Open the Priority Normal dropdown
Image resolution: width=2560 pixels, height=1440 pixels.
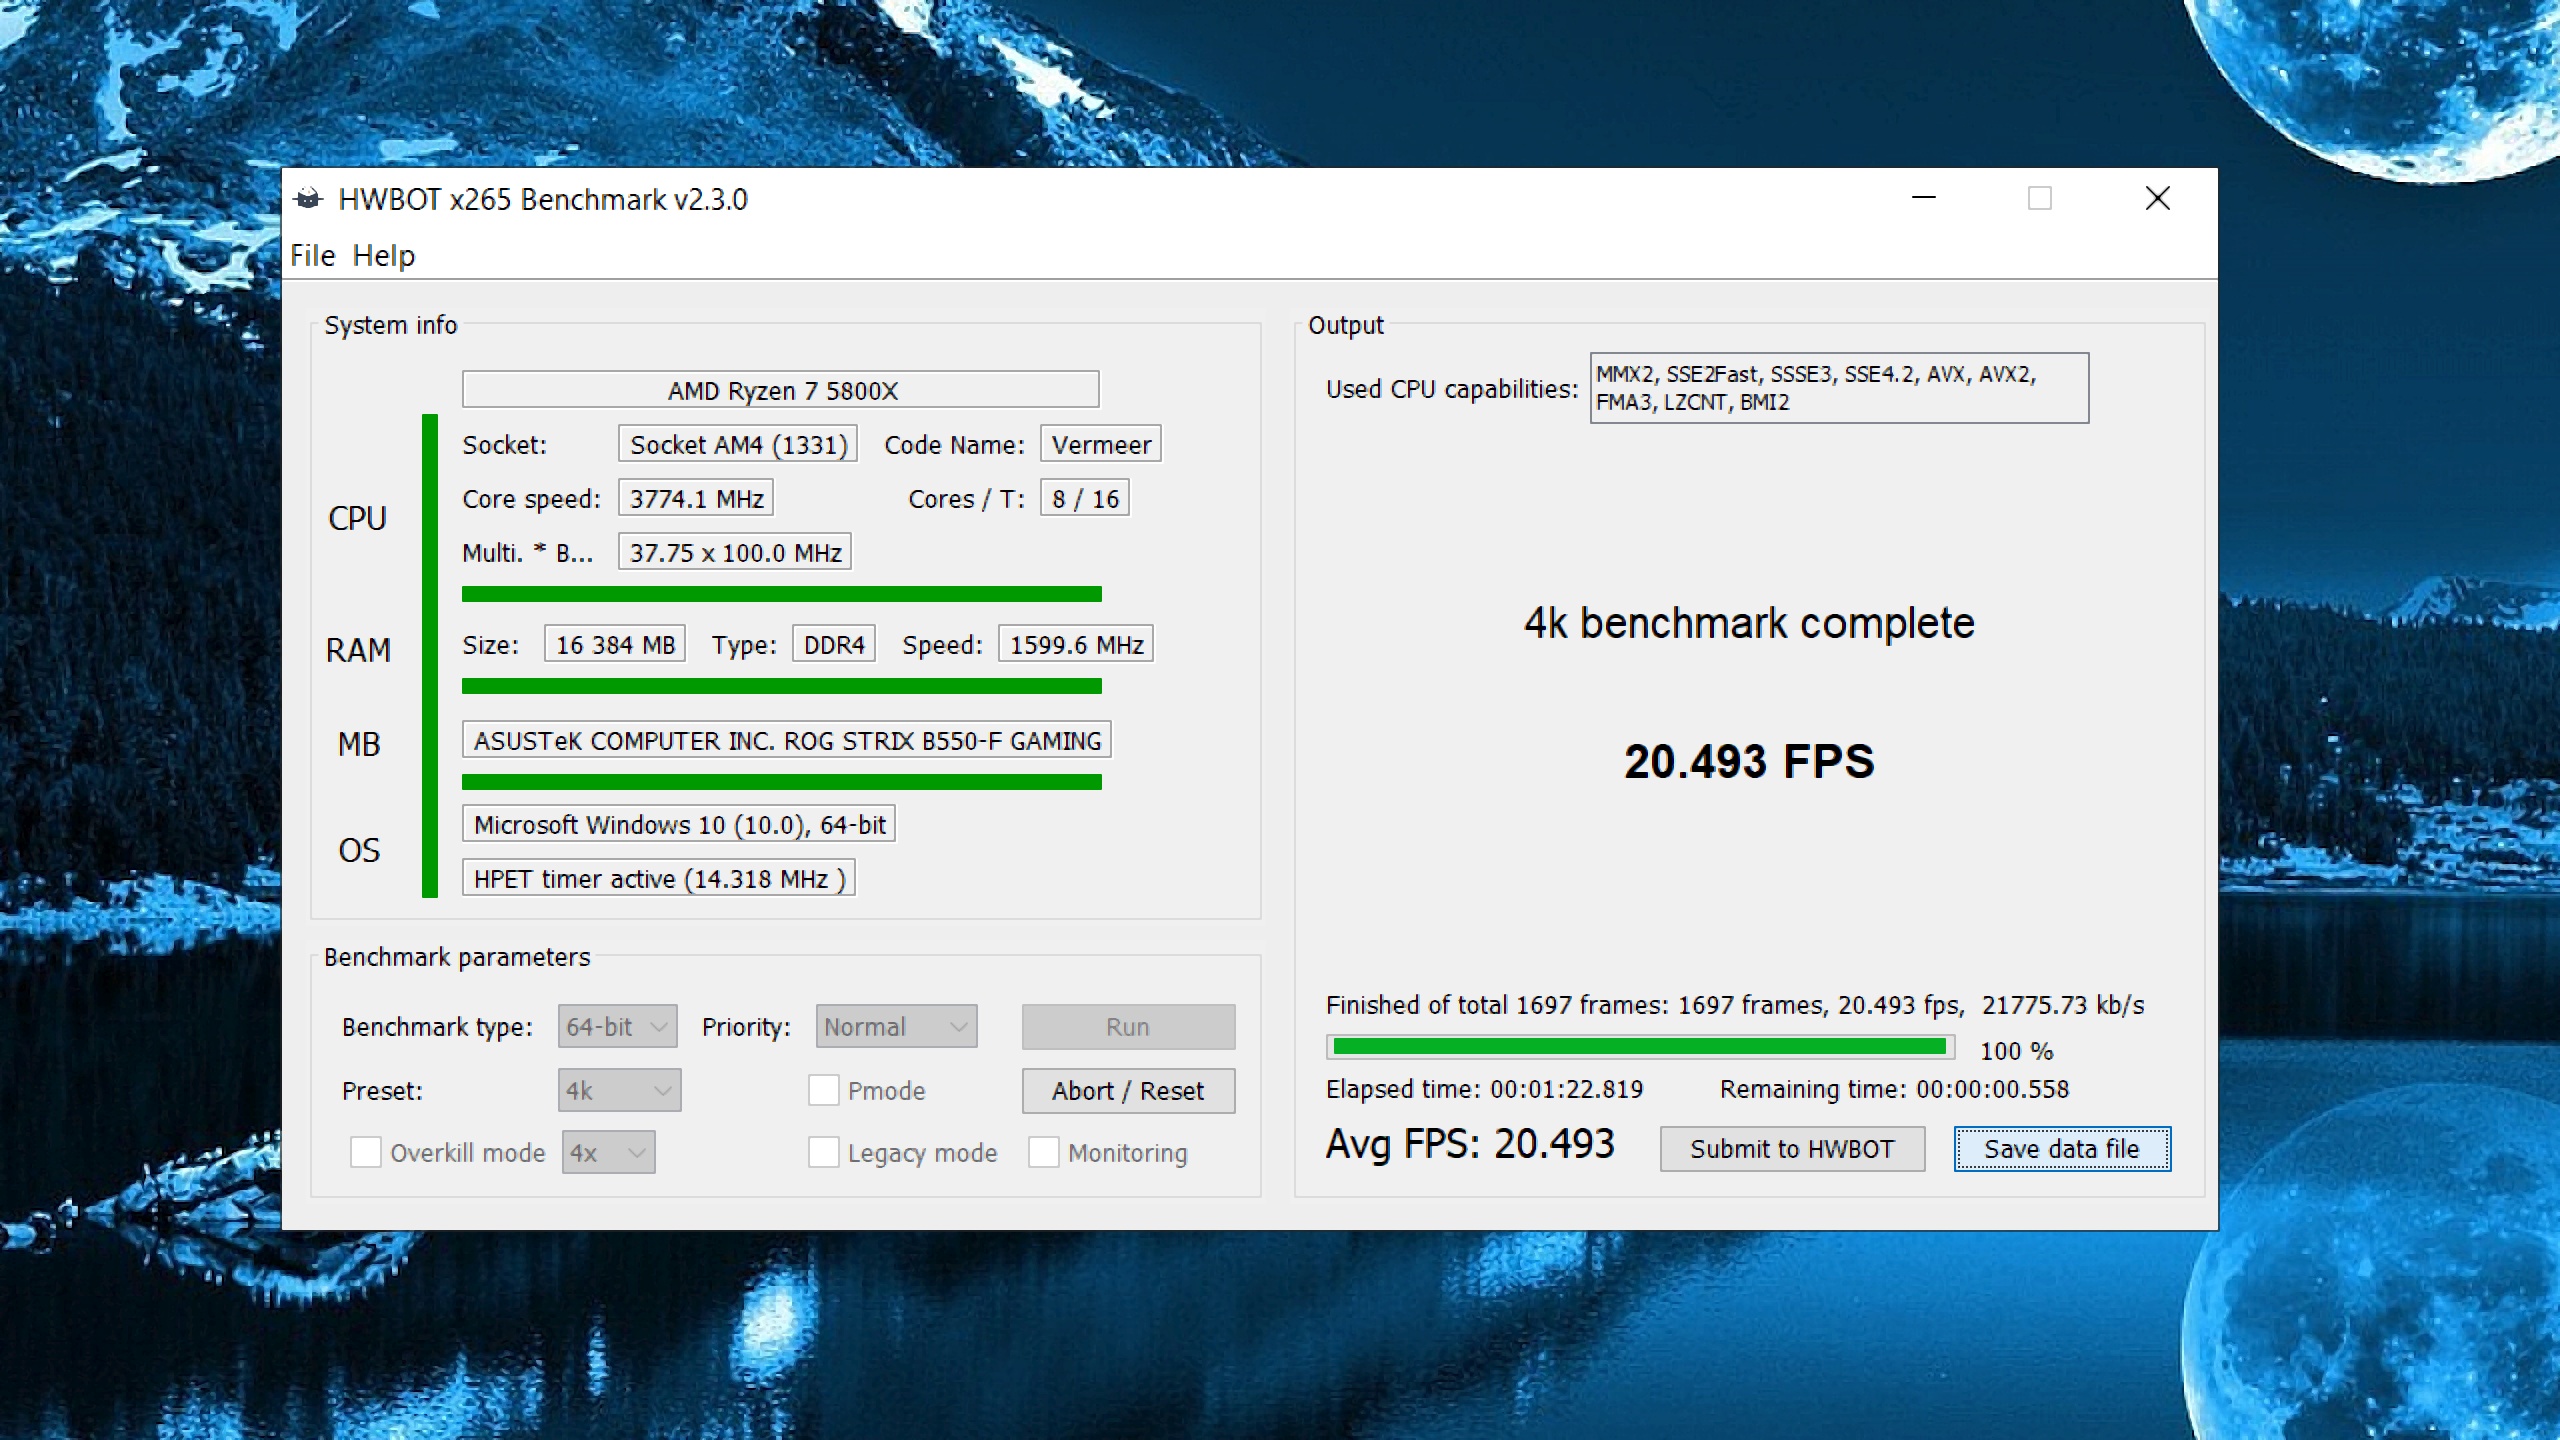point(896,1027)
